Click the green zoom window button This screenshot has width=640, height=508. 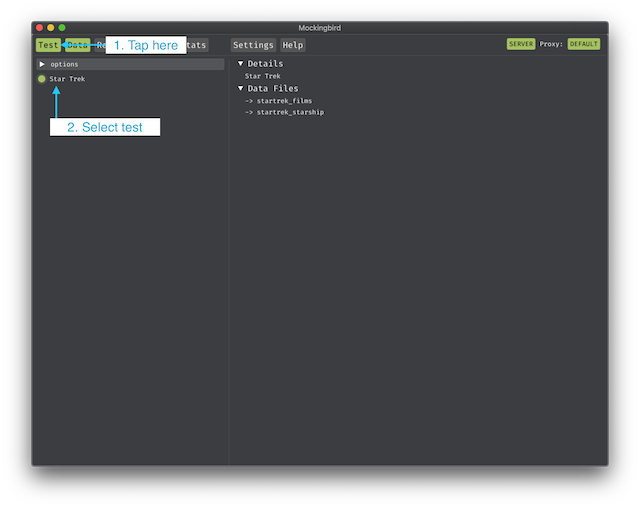click(62, 27)
